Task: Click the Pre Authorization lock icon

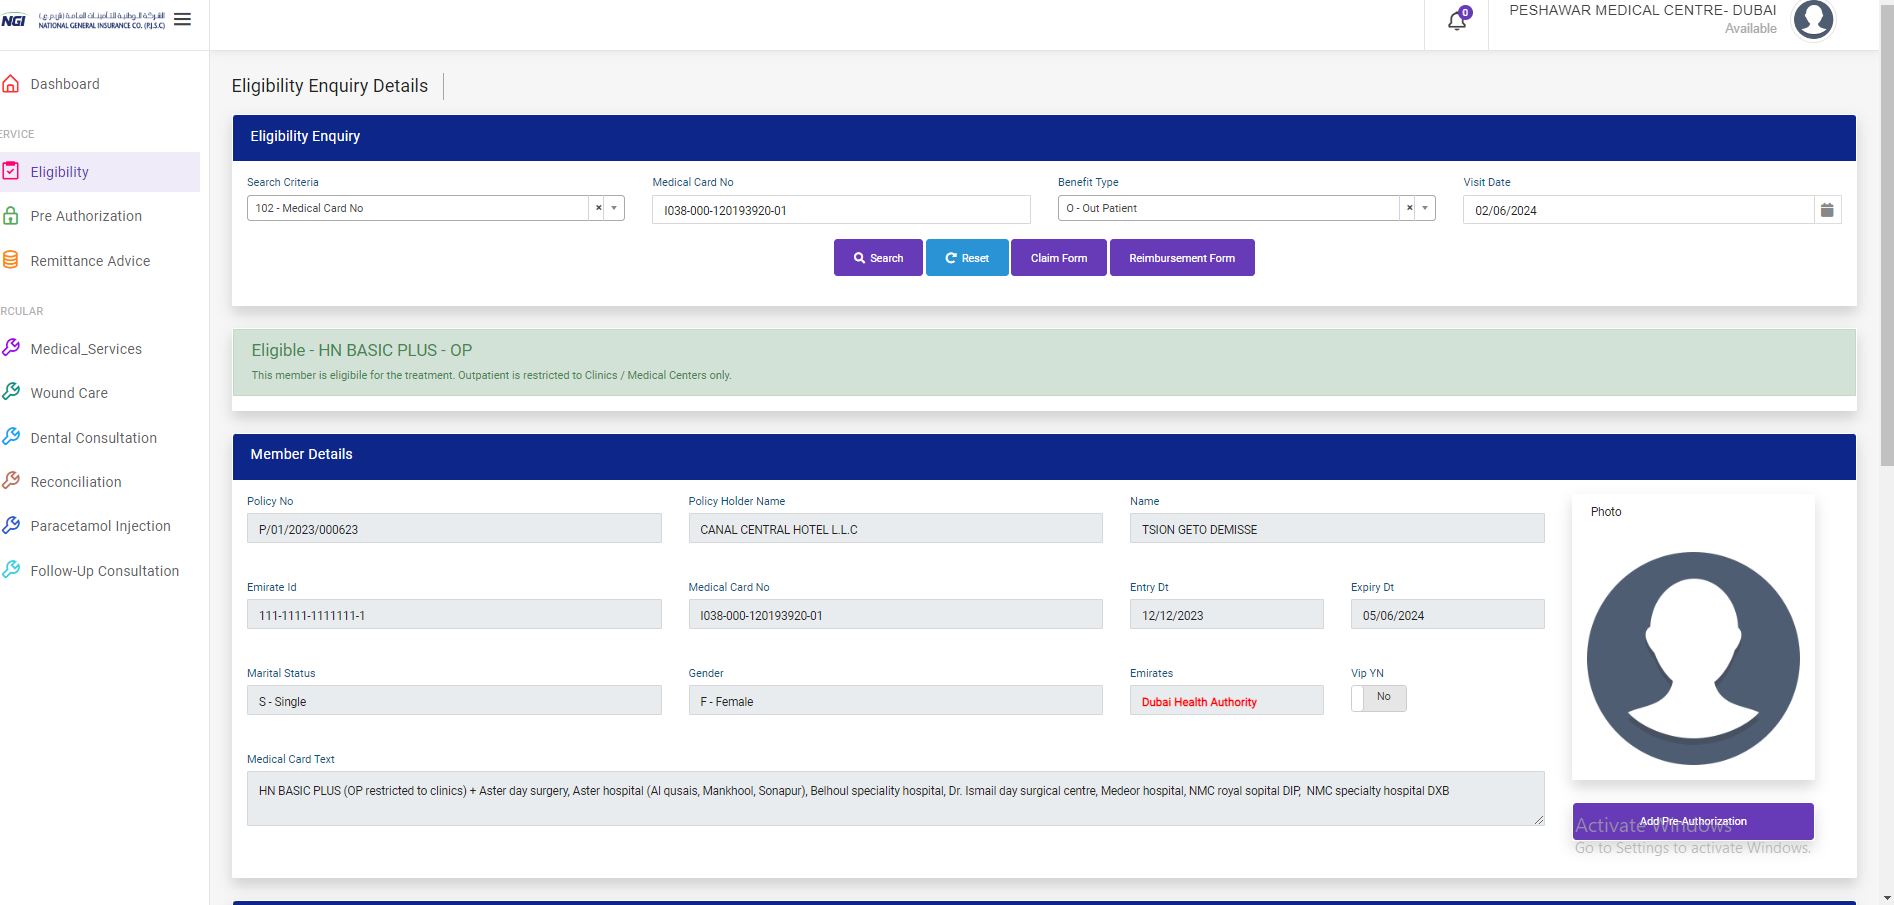Action: pyautogui.click(x=11, y=216)
